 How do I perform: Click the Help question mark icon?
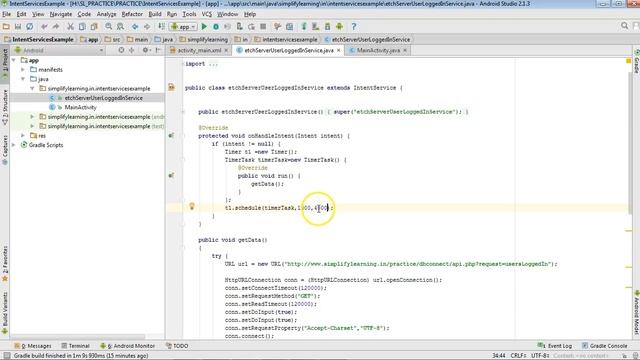click(354, 27)
